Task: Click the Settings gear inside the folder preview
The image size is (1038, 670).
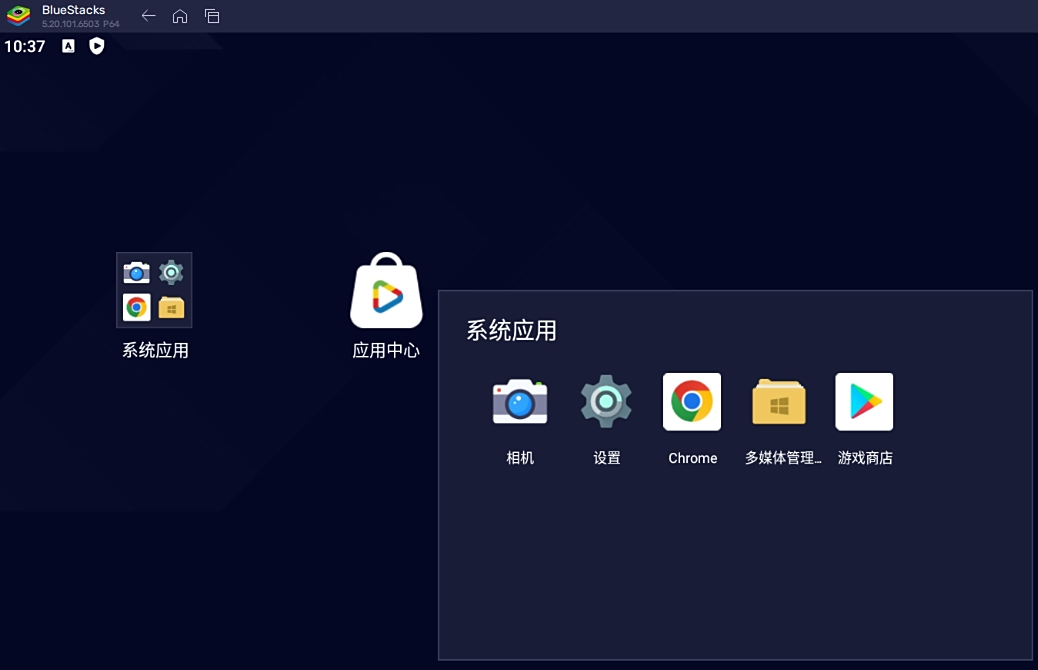Action: click(170, 271)
